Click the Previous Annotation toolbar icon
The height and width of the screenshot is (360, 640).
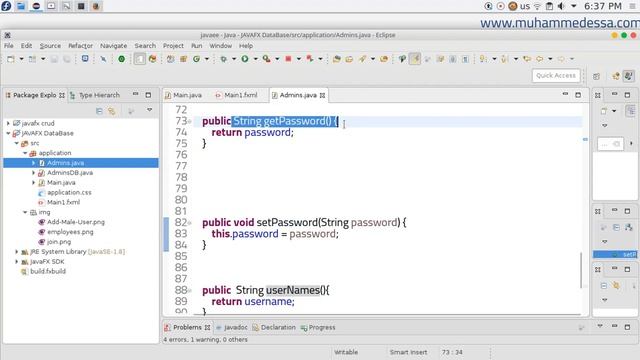coord(504,59)
